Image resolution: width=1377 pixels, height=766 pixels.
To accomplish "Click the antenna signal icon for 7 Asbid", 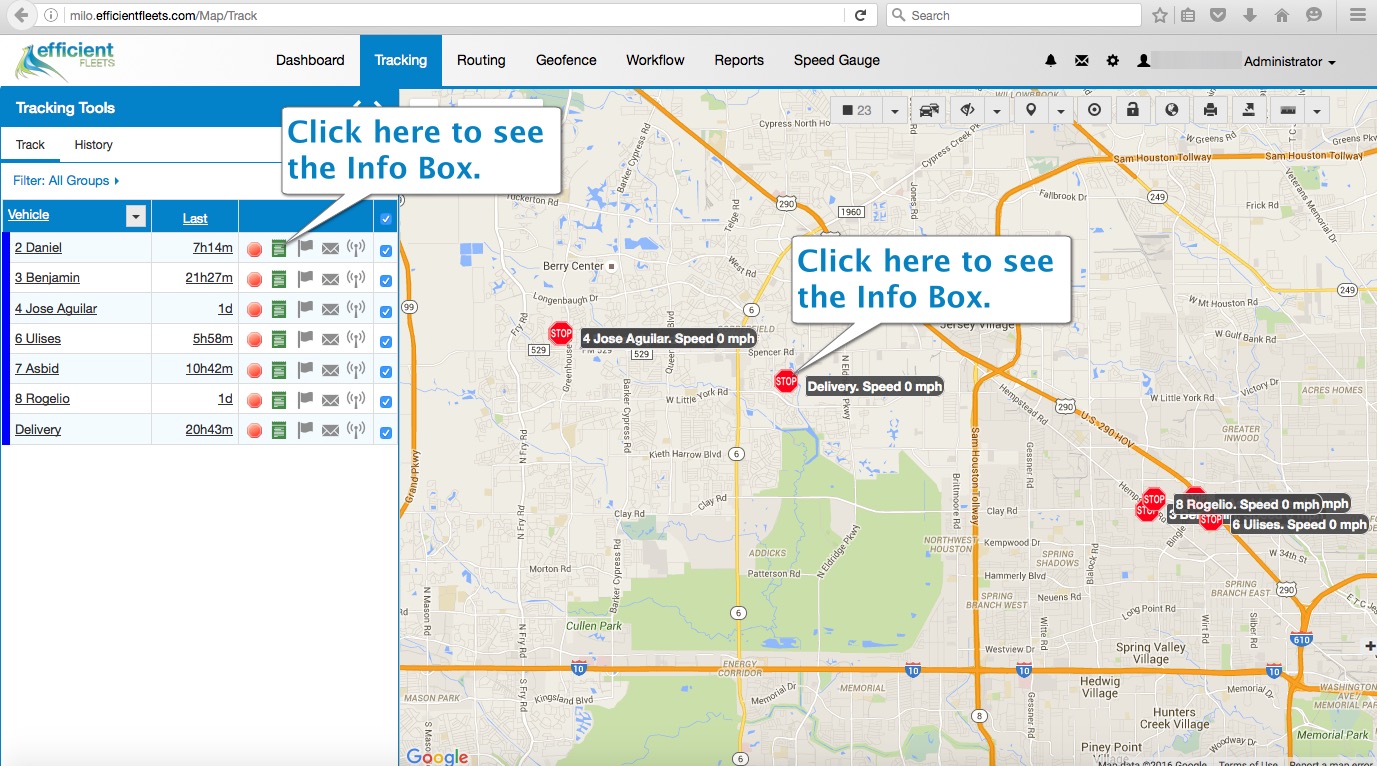I will coord(356,369).
